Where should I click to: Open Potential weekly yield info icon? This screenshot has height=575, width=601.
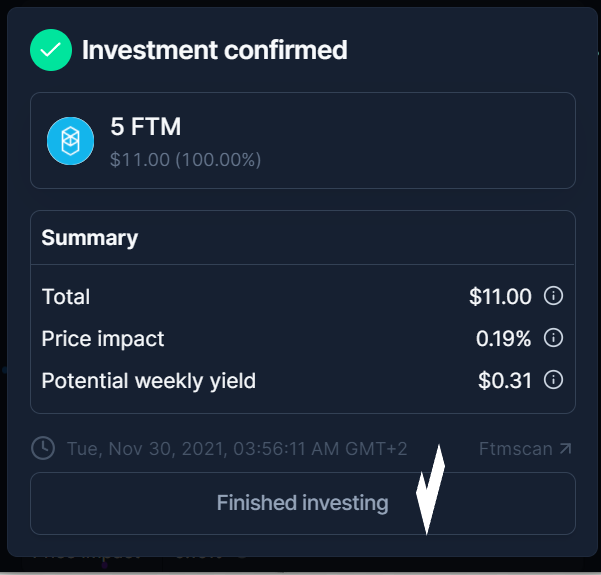(x=553, y=380)
